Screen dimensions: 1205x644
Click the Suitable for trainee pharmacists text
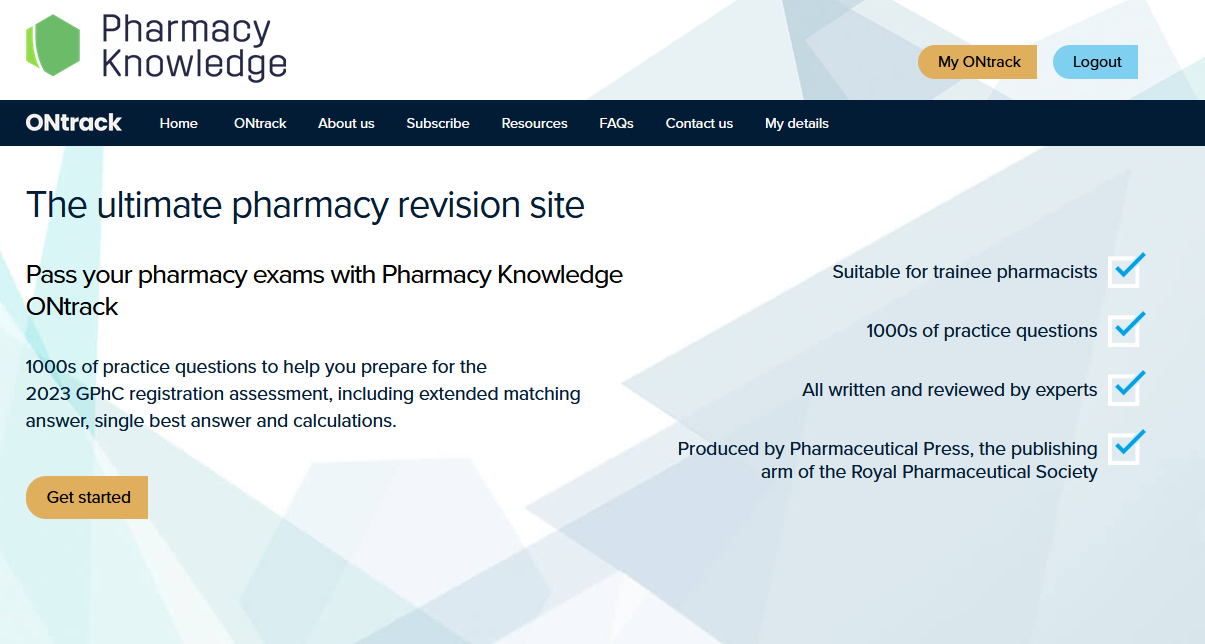click(x=964, y=272)
